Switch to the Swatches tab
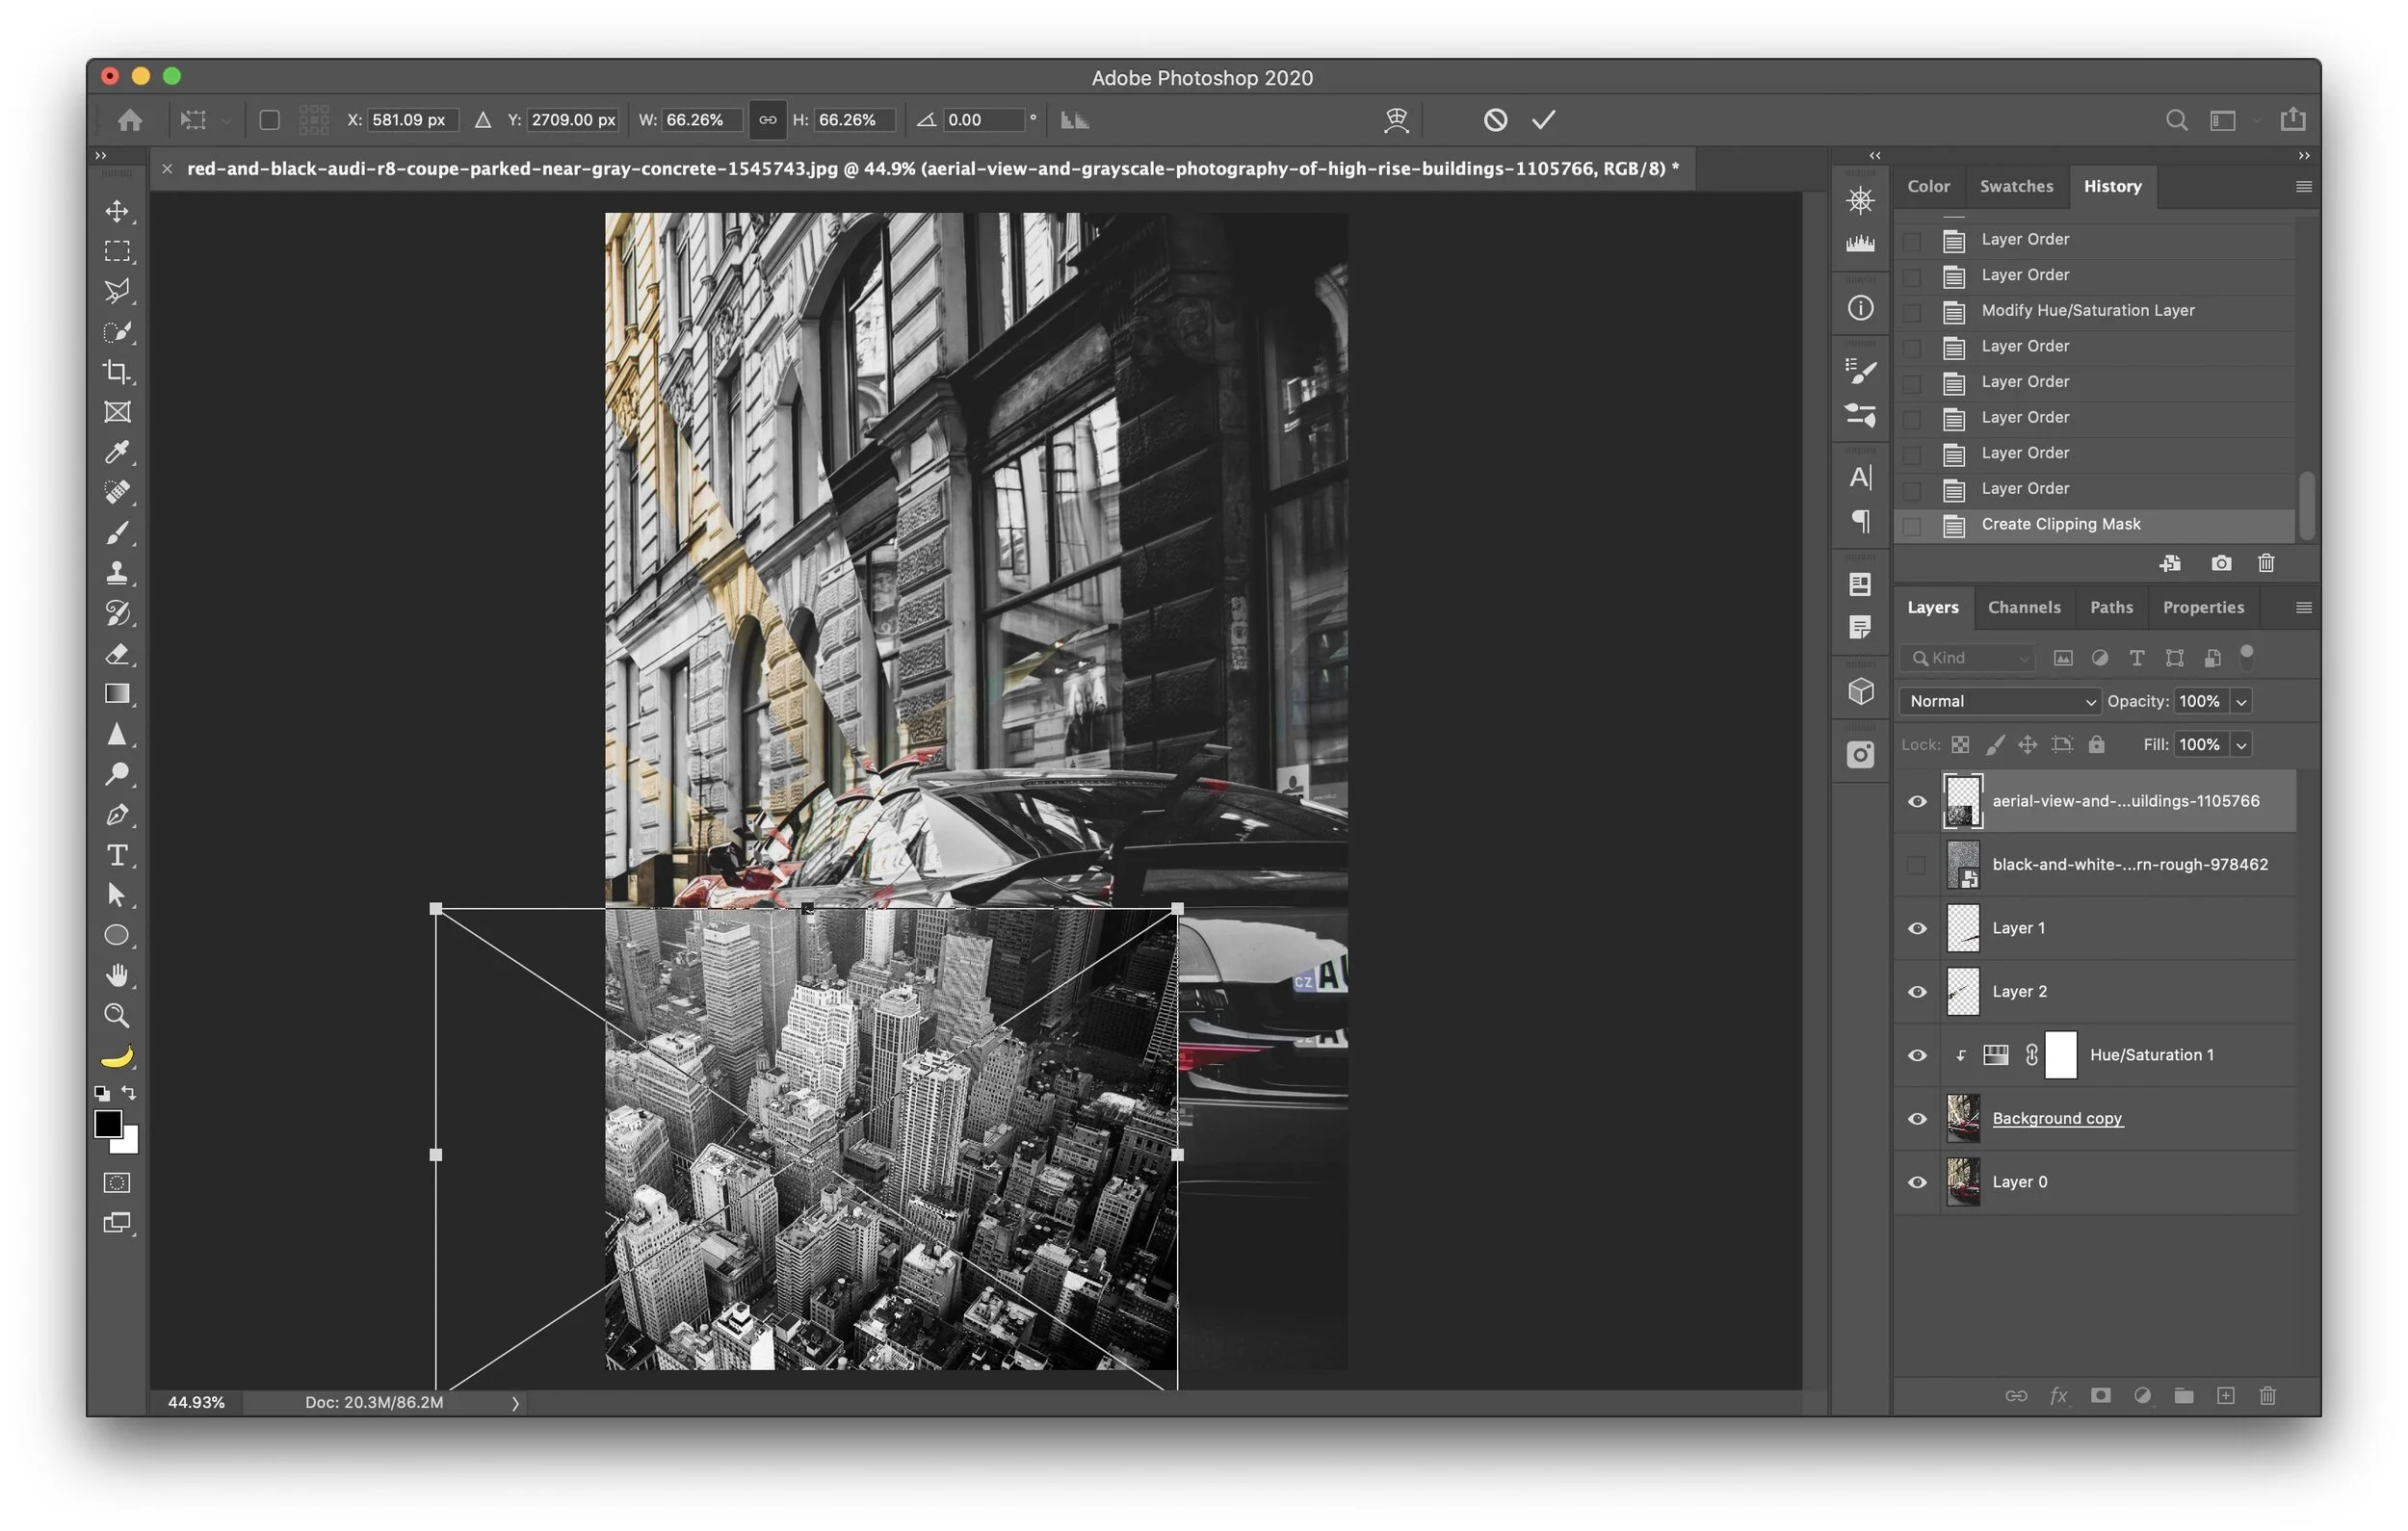 point(2015,186)
